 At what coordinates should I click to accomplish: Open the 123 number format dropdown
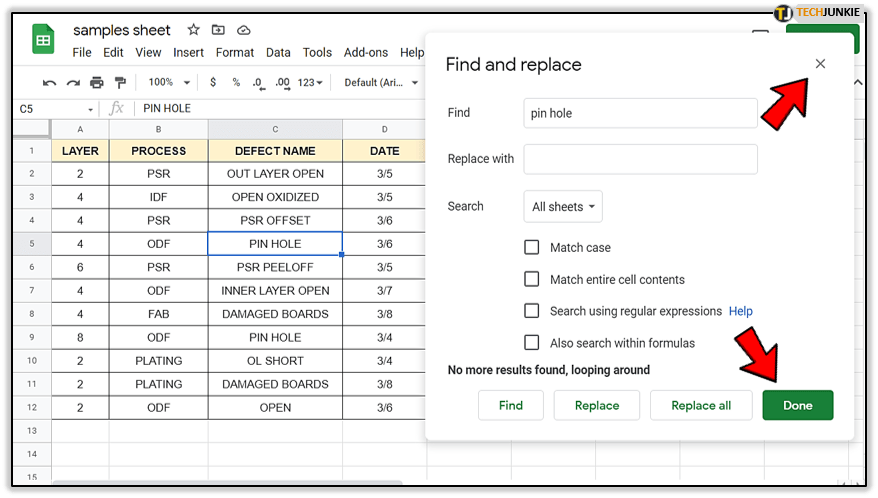(312, 82)
